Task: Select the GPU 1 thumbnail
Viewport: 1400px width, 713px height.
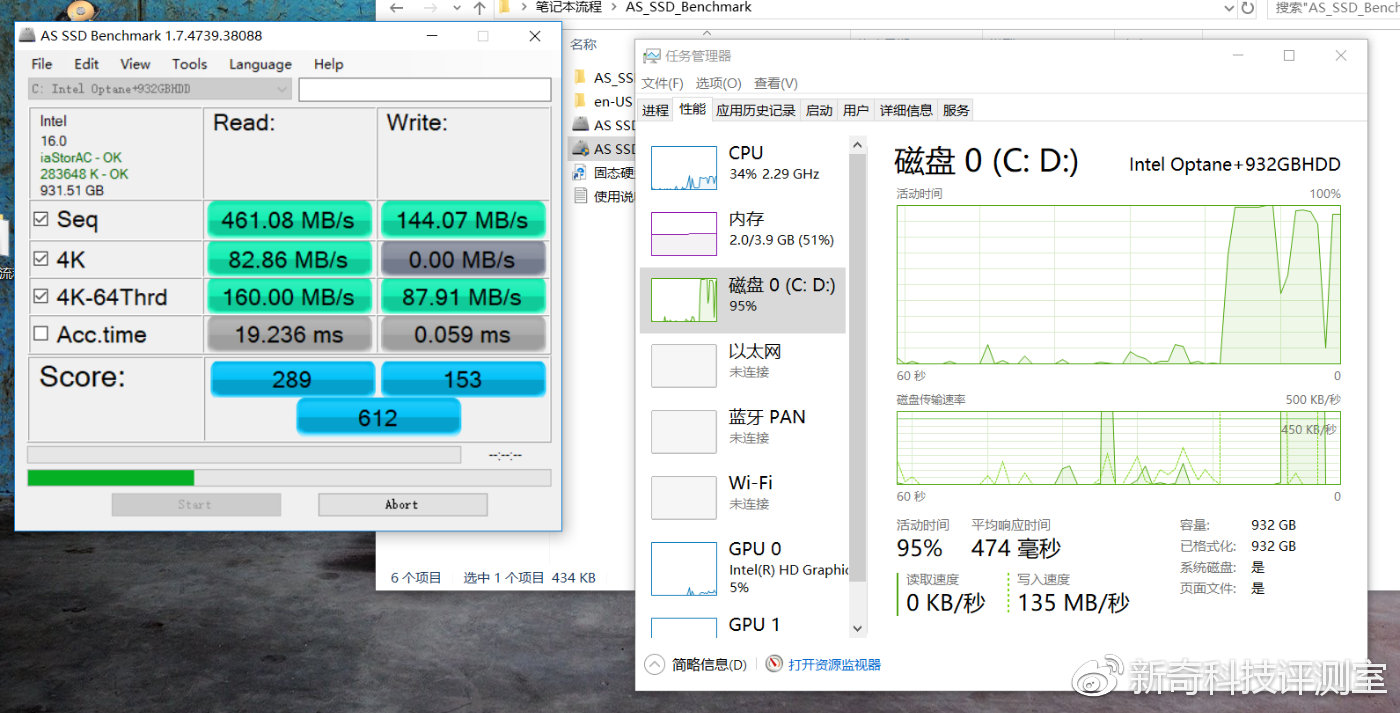Action: pos(684,627)
